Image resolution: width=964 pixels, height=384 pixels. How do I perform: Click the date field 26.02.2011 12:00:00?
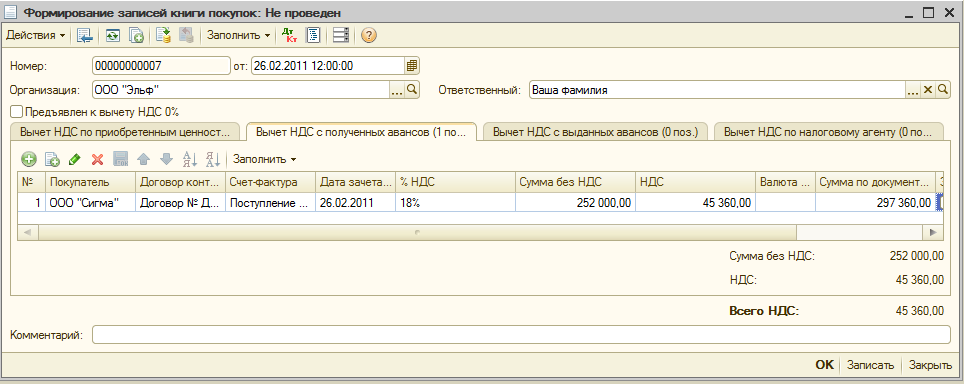[328, 65]
